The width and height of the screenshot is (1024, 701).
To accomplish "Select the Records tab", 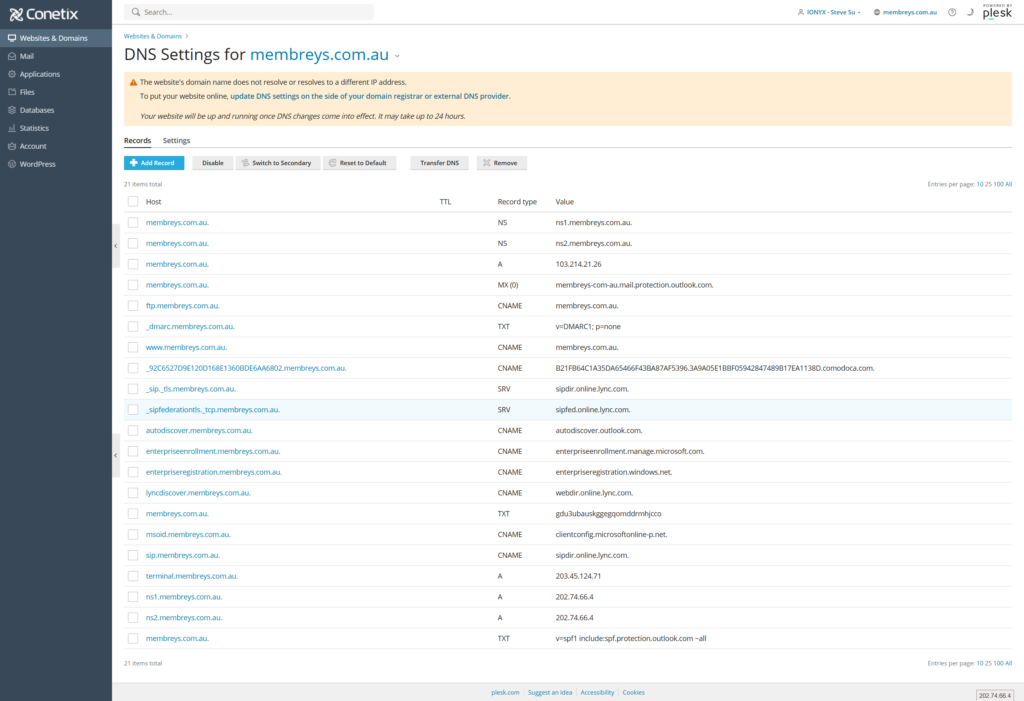I will [x=137, y=140].
